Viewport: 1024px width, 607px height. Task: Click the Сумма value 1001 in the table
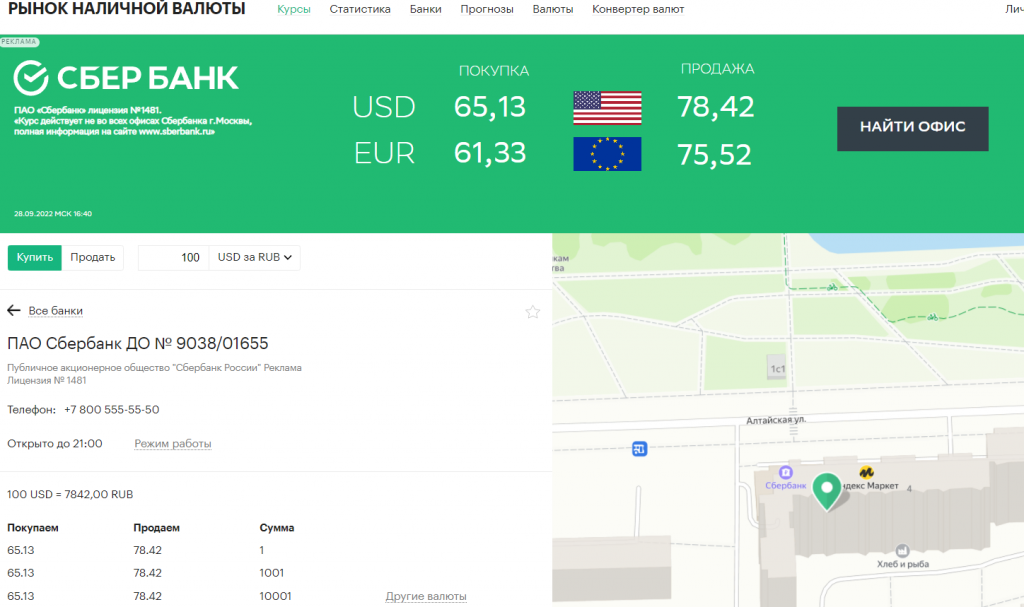click(272, 573)
